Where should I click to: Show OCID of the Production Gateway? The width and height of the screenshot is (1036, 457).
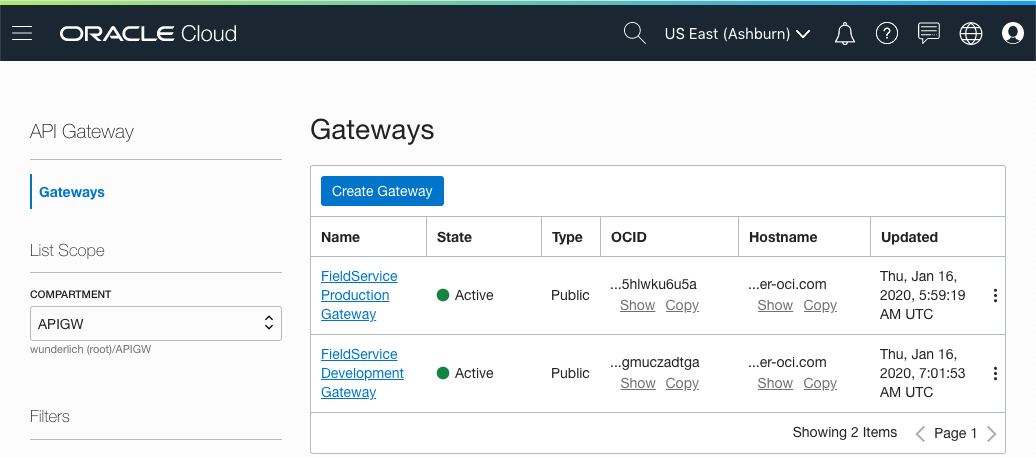(x=638, y=306)
